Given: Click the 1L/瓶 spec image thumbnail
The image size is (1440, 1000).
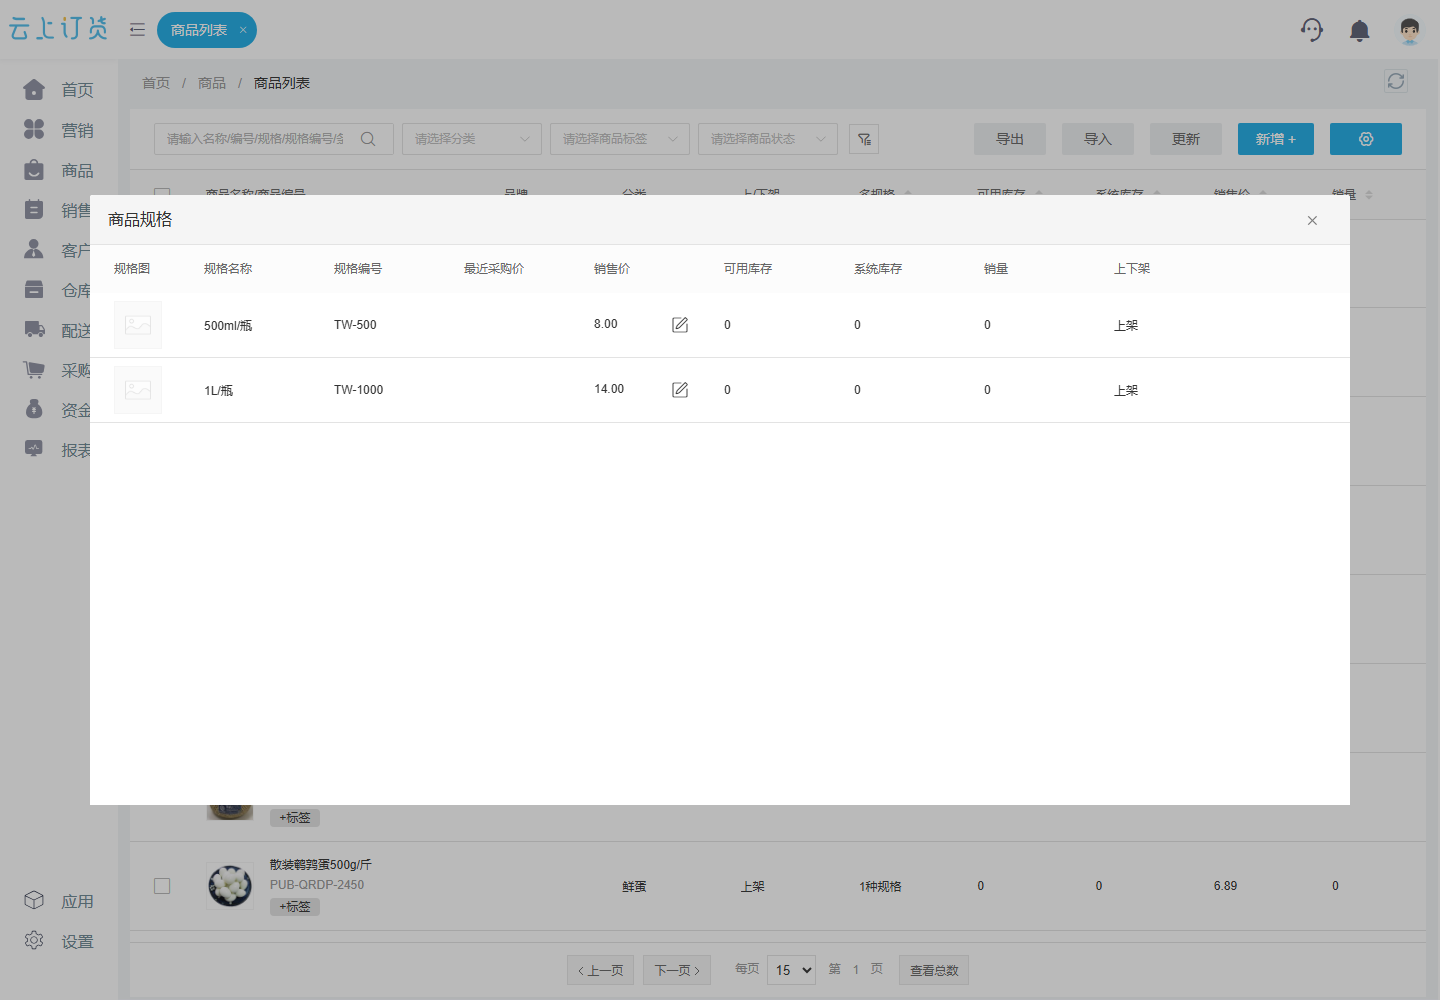Looking at the screenshot, I should coord(138,390).
